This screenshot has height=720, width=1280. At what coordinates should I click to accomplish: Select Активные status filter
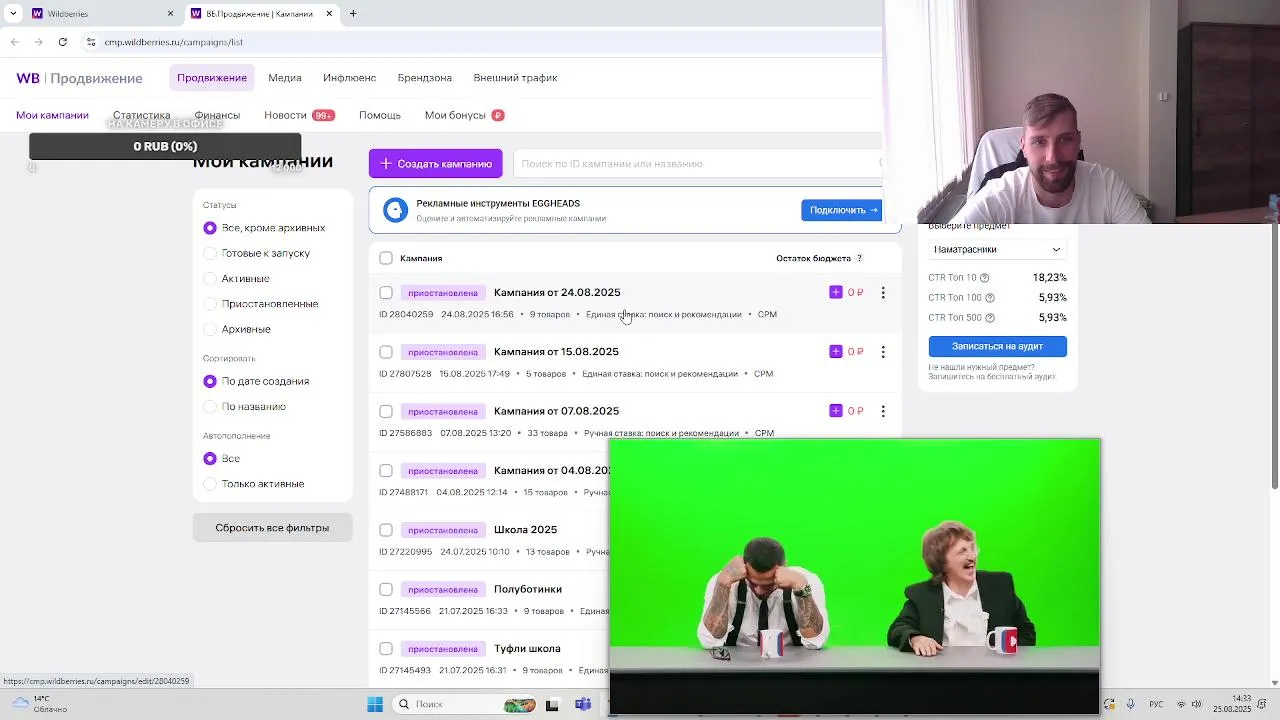210,279
